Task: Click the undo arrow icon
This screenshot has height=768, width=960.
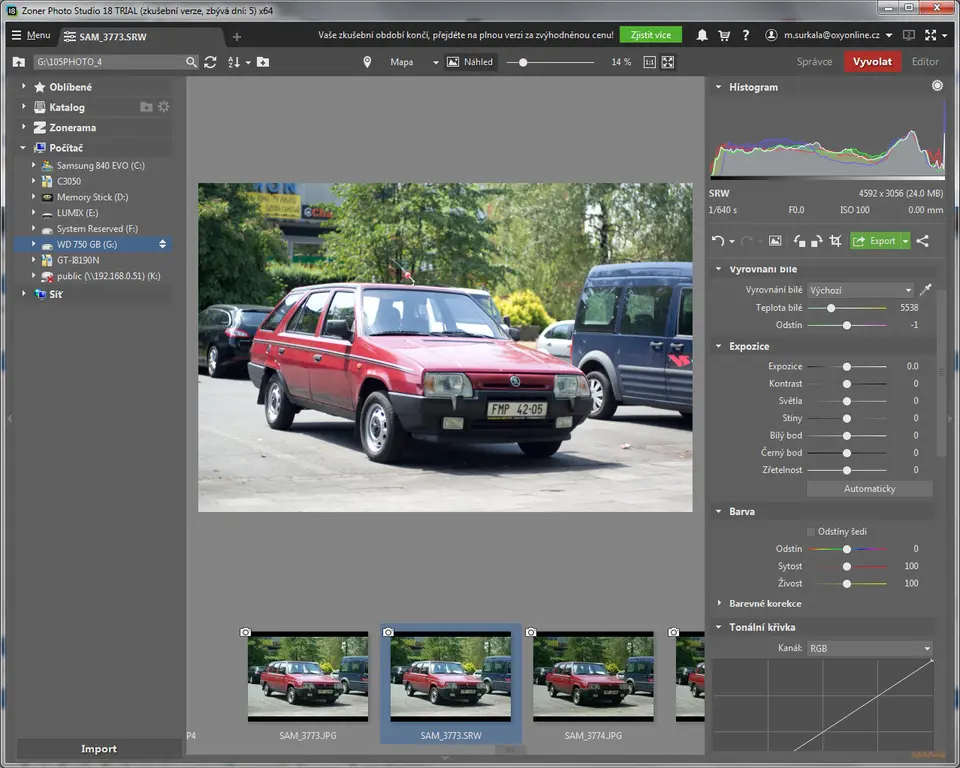Action: click(x=718, y=241)
